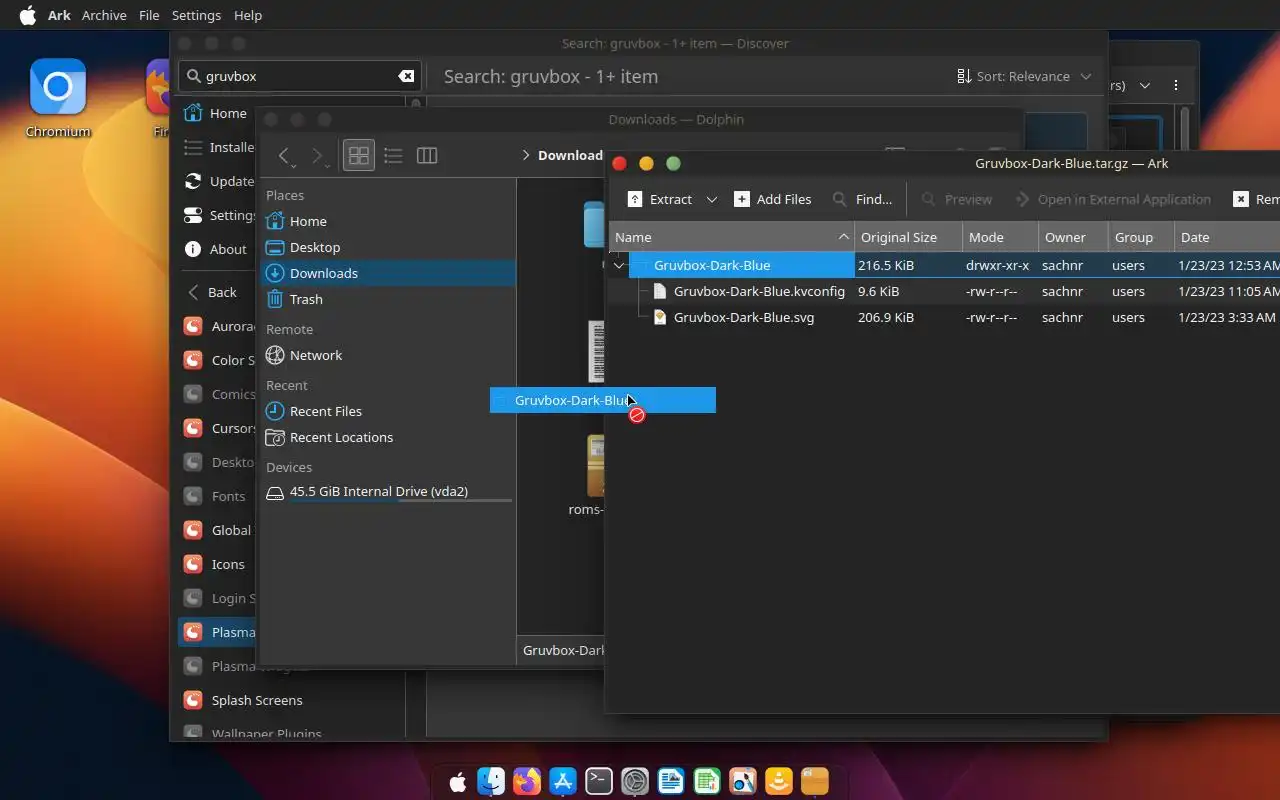1280x800 pixels.
Task: Open About in Discover sidebar
Action: (x=218, y=249)
